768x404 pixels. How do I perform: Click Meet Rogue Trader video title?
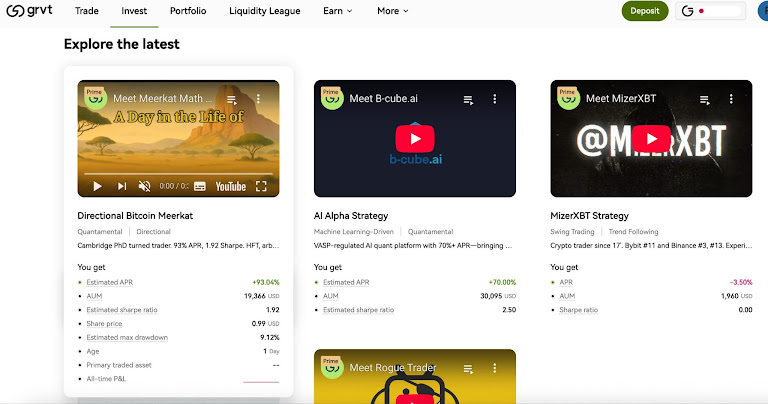pyautogui.click(x=393, y=368)
